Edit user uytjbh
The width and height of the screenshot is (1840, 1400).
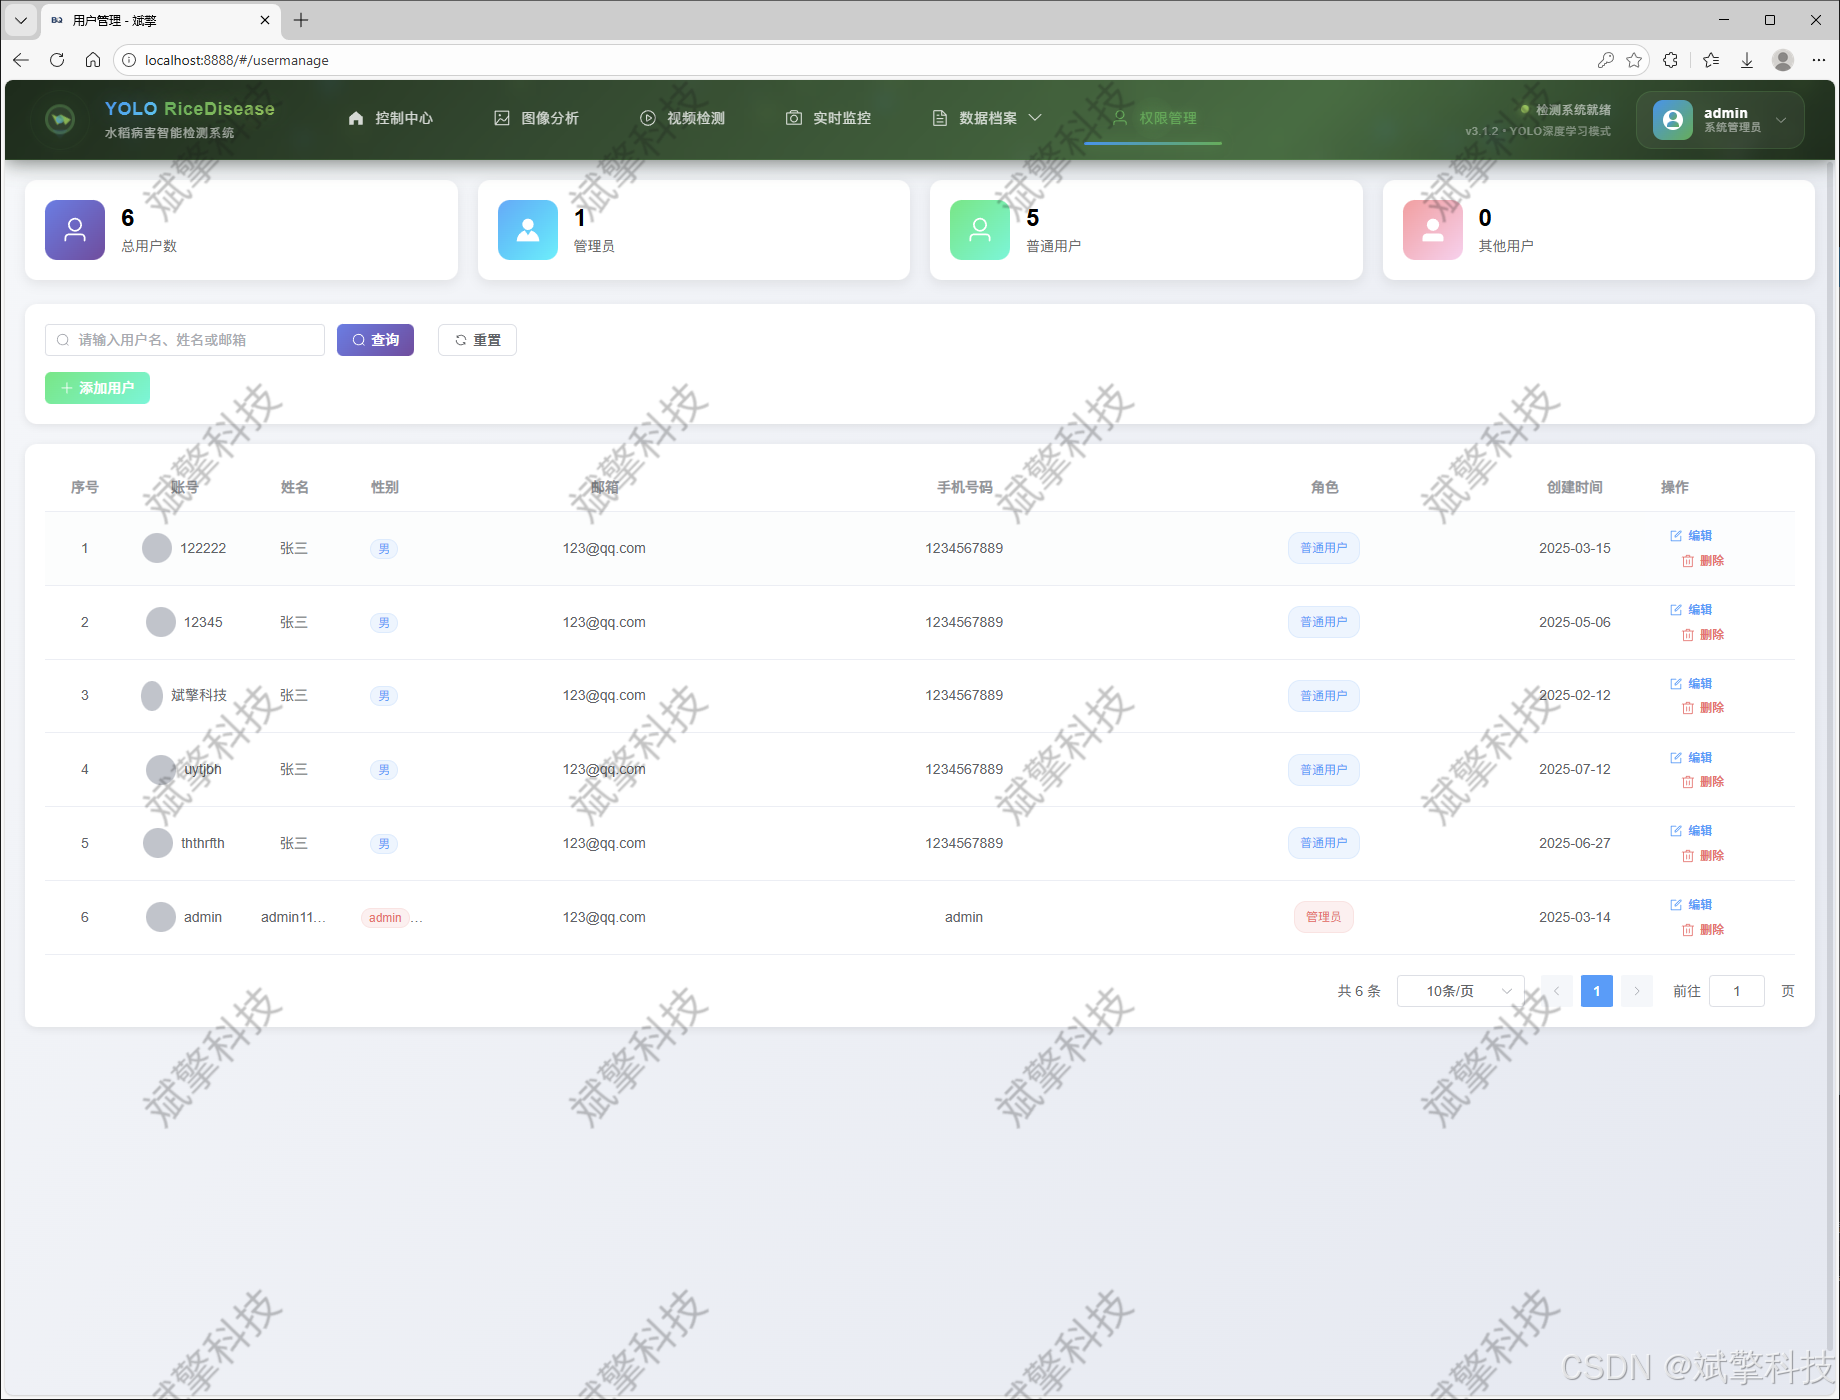click(1691, 758)
